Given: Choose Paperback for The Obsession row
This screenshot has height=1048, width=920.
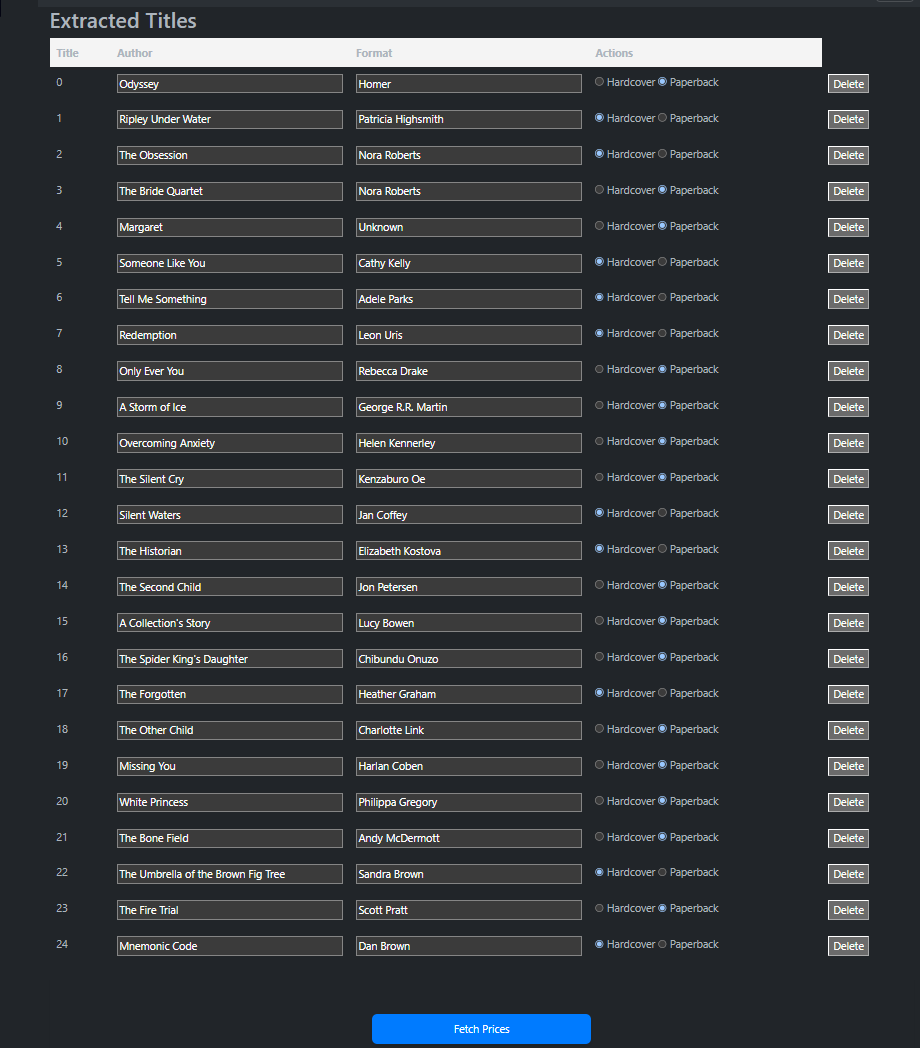Looking at the screenshot, I should click(662, 154).
